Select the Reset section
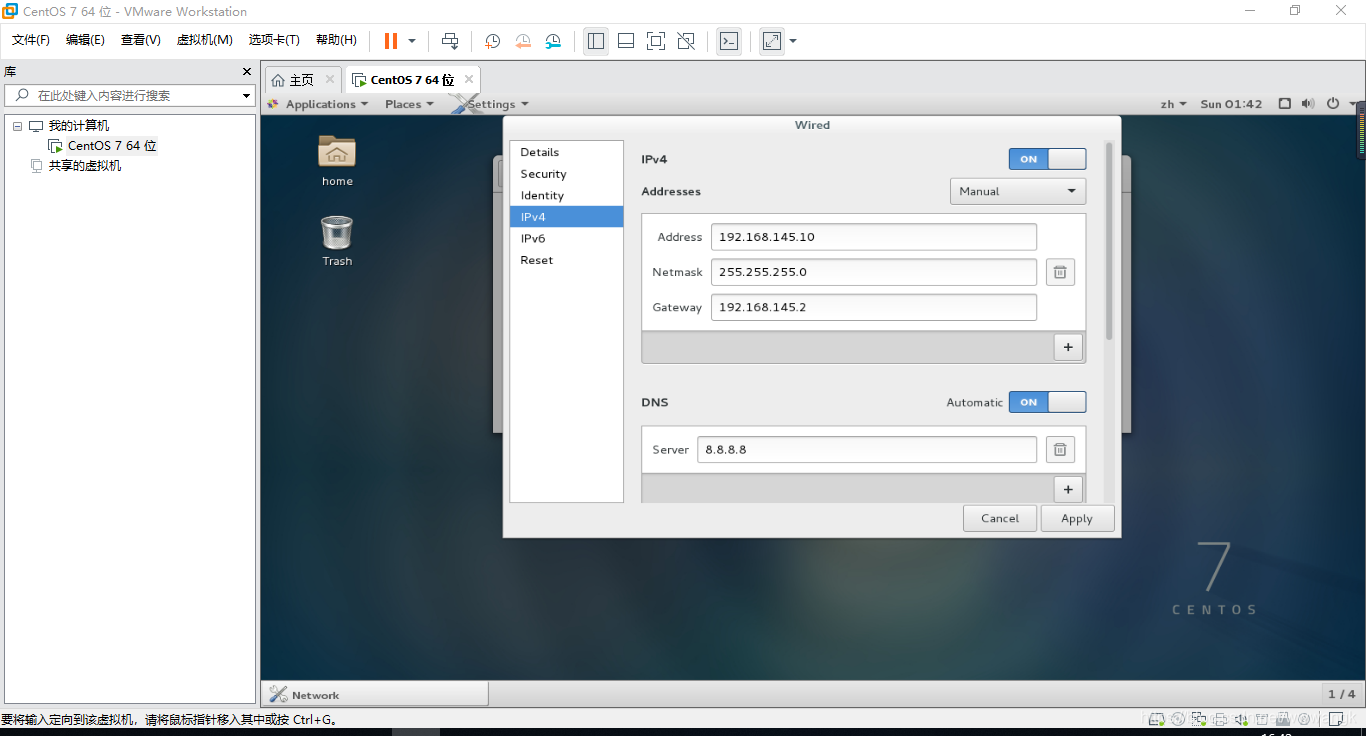 pos(566,260)
